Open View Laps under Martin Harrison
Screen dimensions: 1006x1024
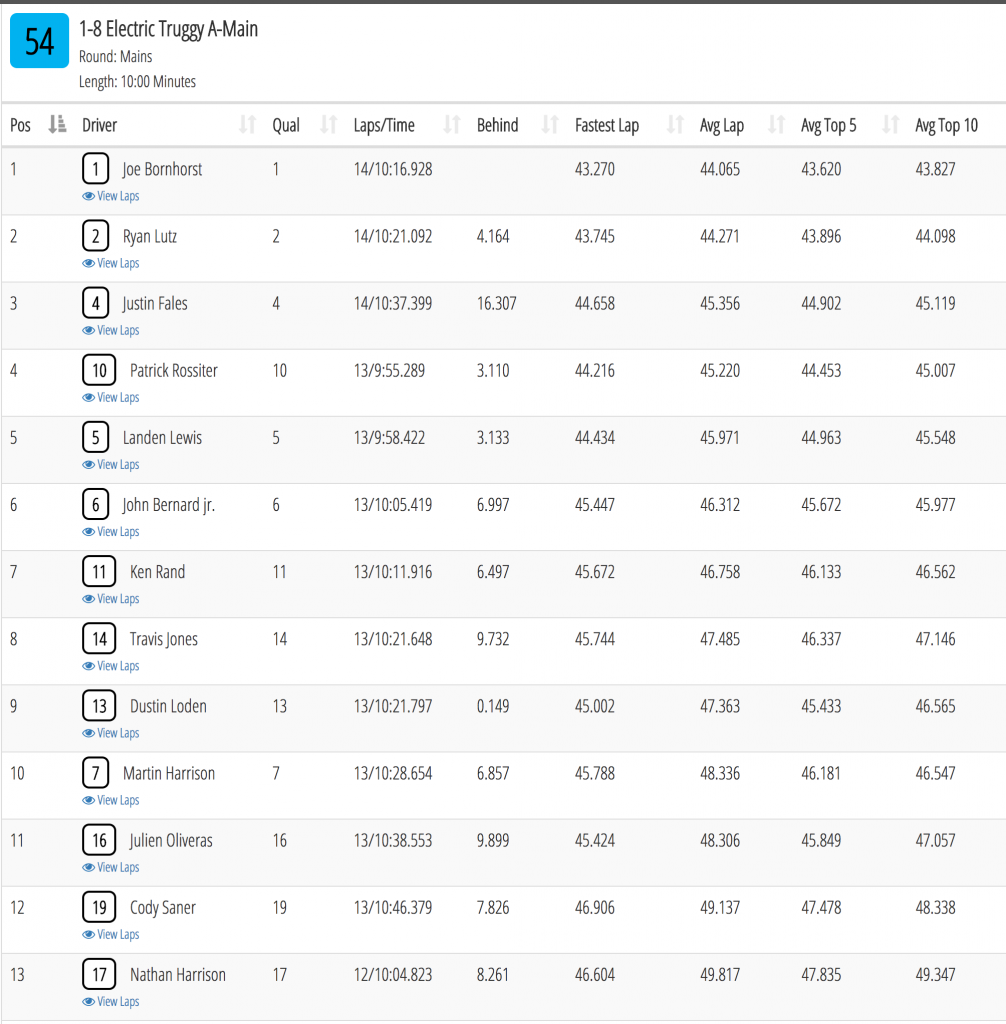(110, 801)
